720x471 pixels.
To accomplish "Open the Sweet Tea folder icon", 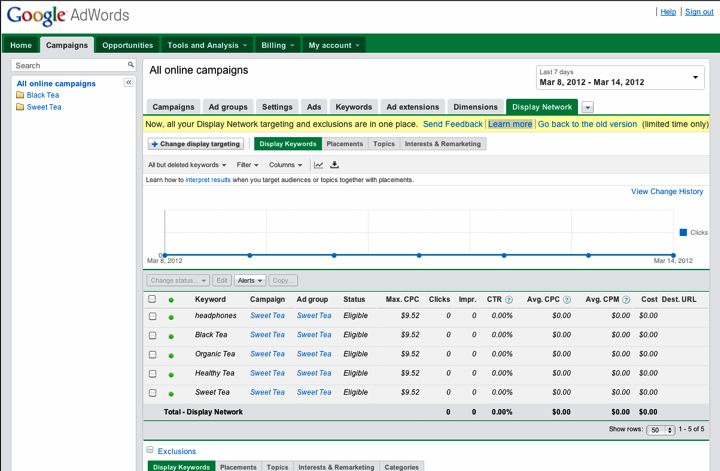I will point(20,107).
